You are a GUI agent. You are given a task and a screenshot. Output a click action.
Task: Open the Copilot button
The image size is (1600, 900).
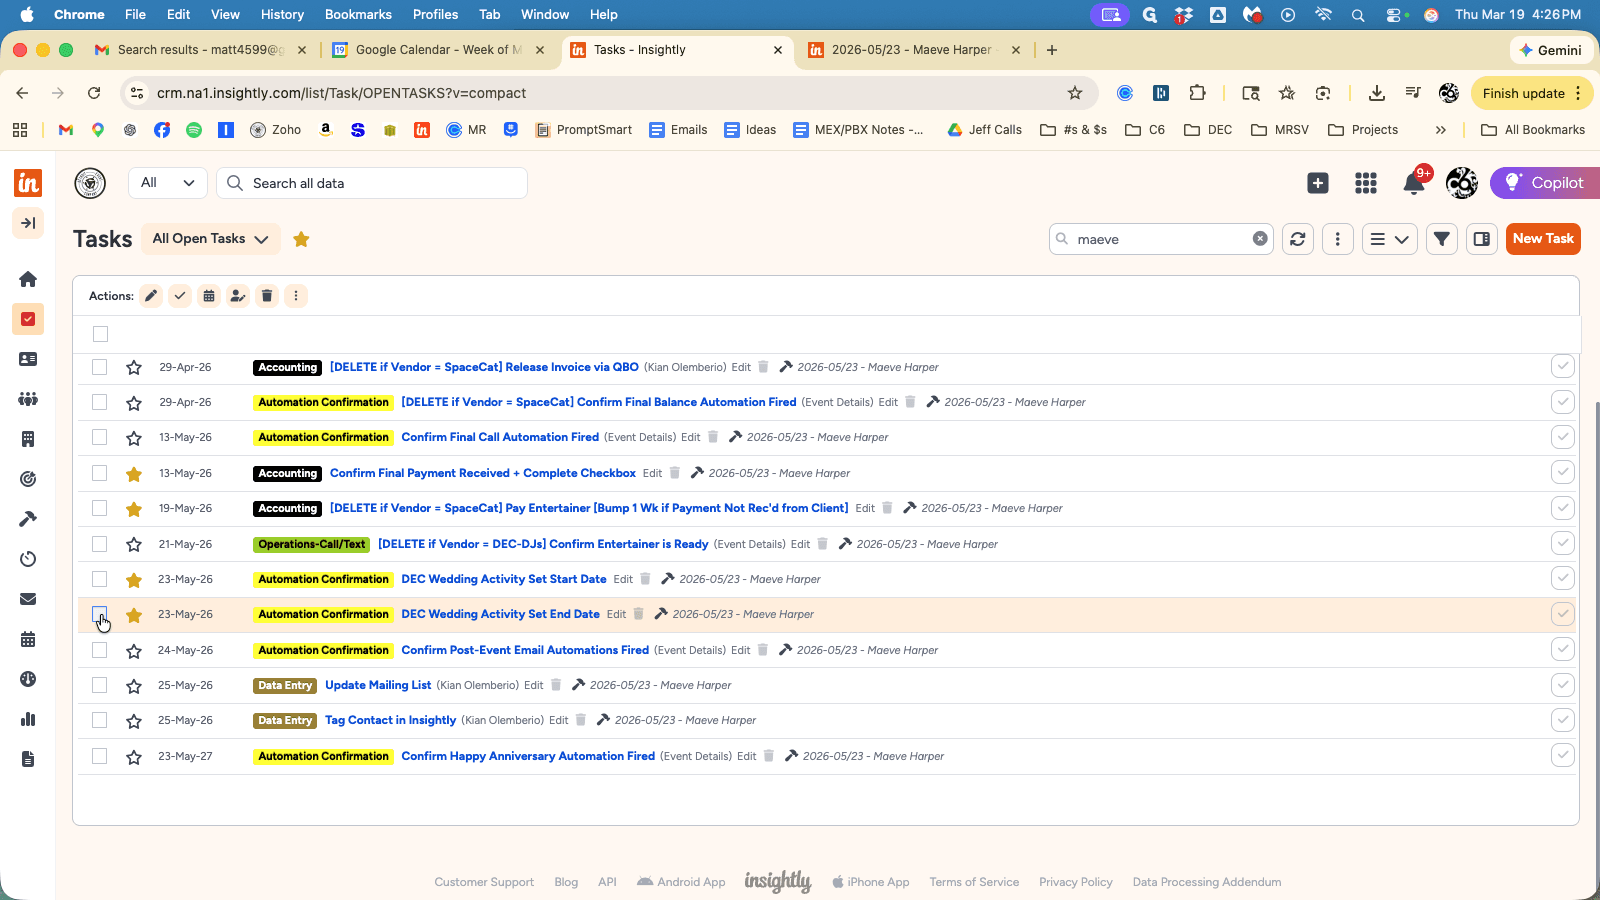click(x=1544, y=183)
